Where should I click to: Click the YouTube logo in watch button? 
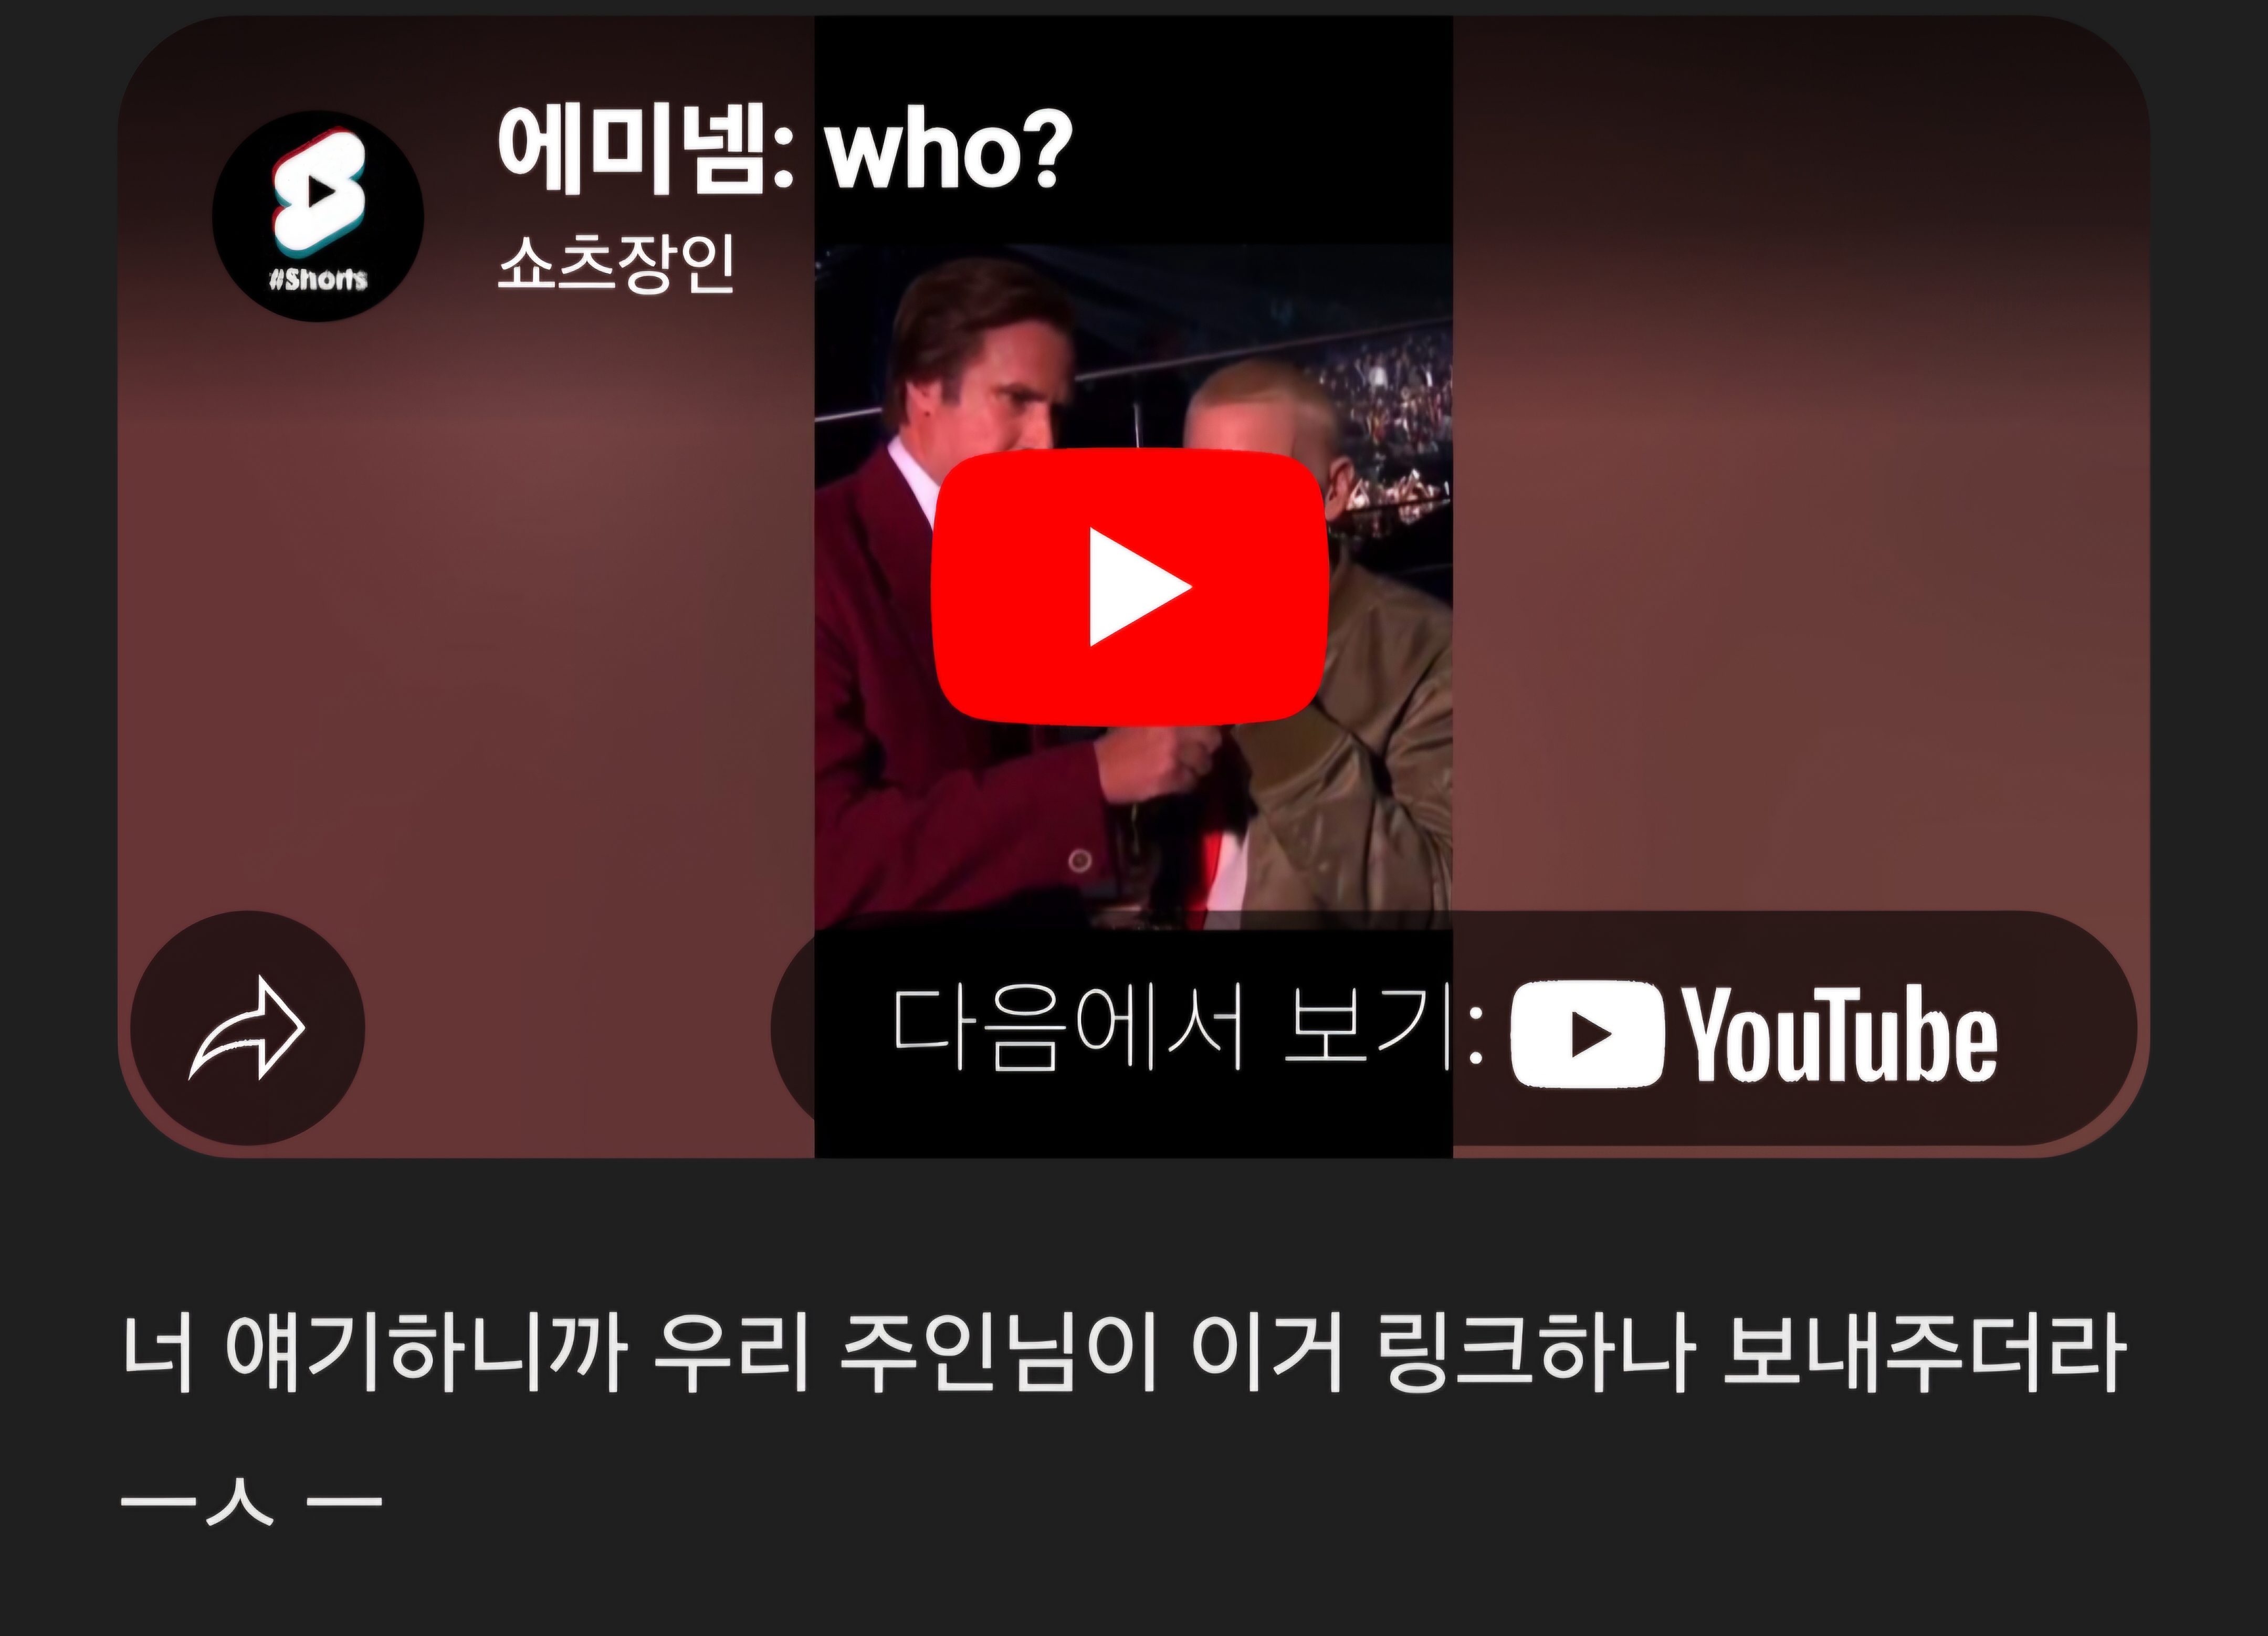click(1753, 1034)
